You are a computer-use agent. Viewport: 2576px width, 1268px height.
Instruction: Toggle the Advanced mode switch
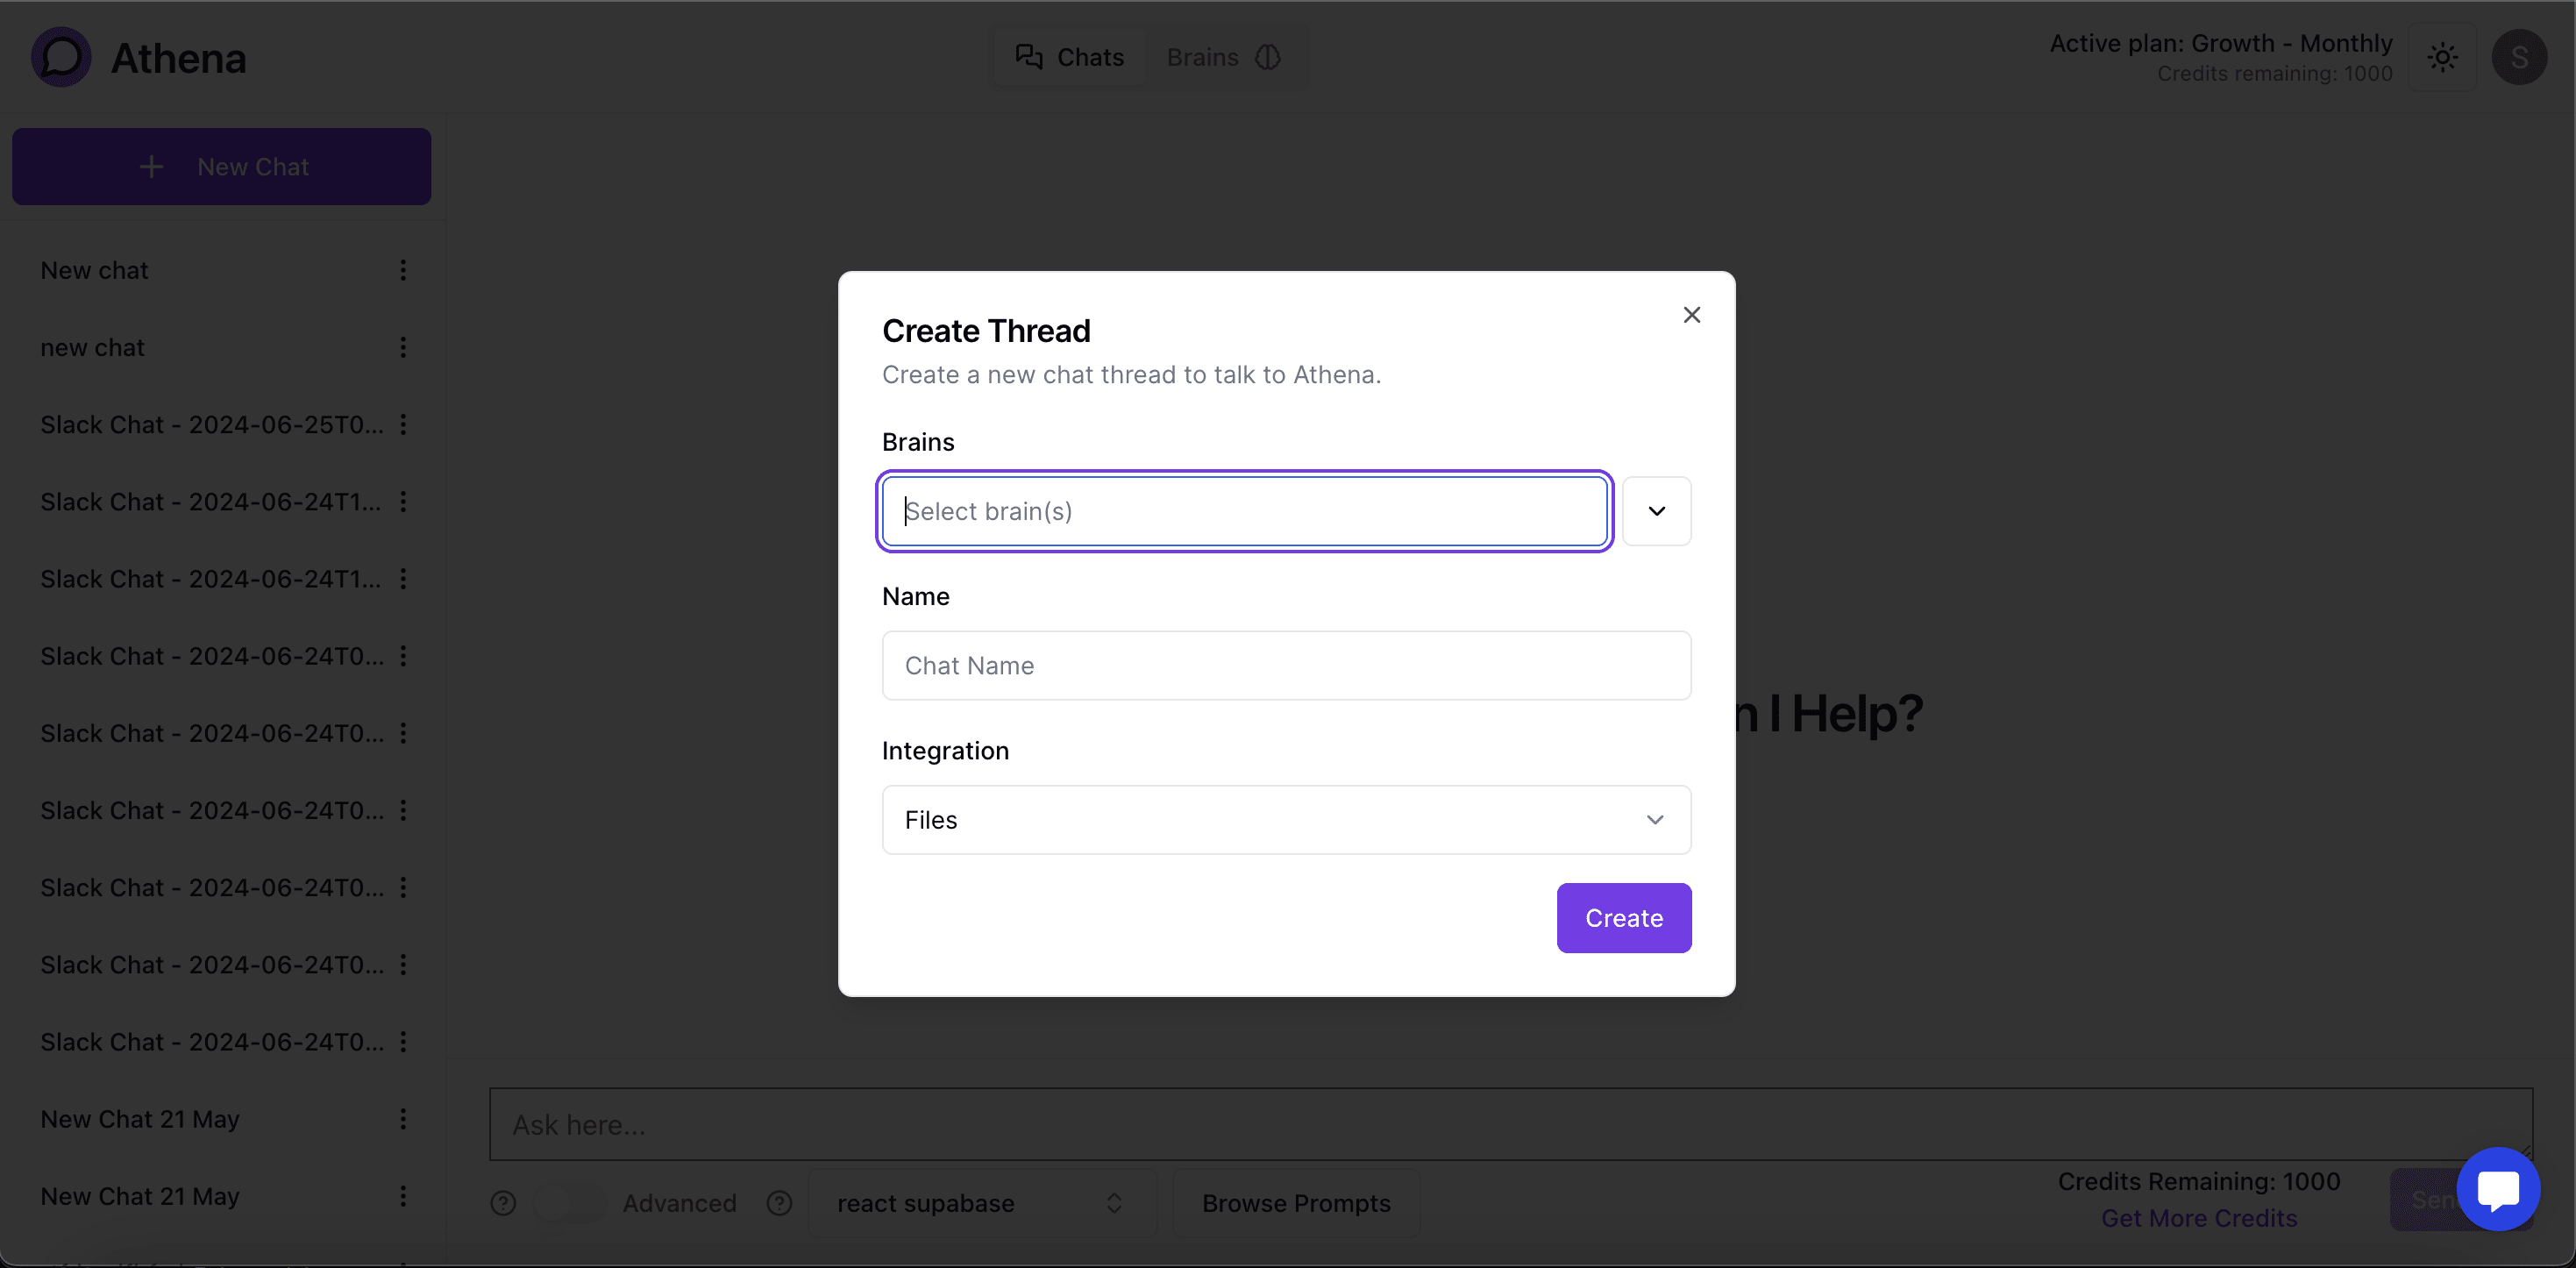click(570, 1203)
